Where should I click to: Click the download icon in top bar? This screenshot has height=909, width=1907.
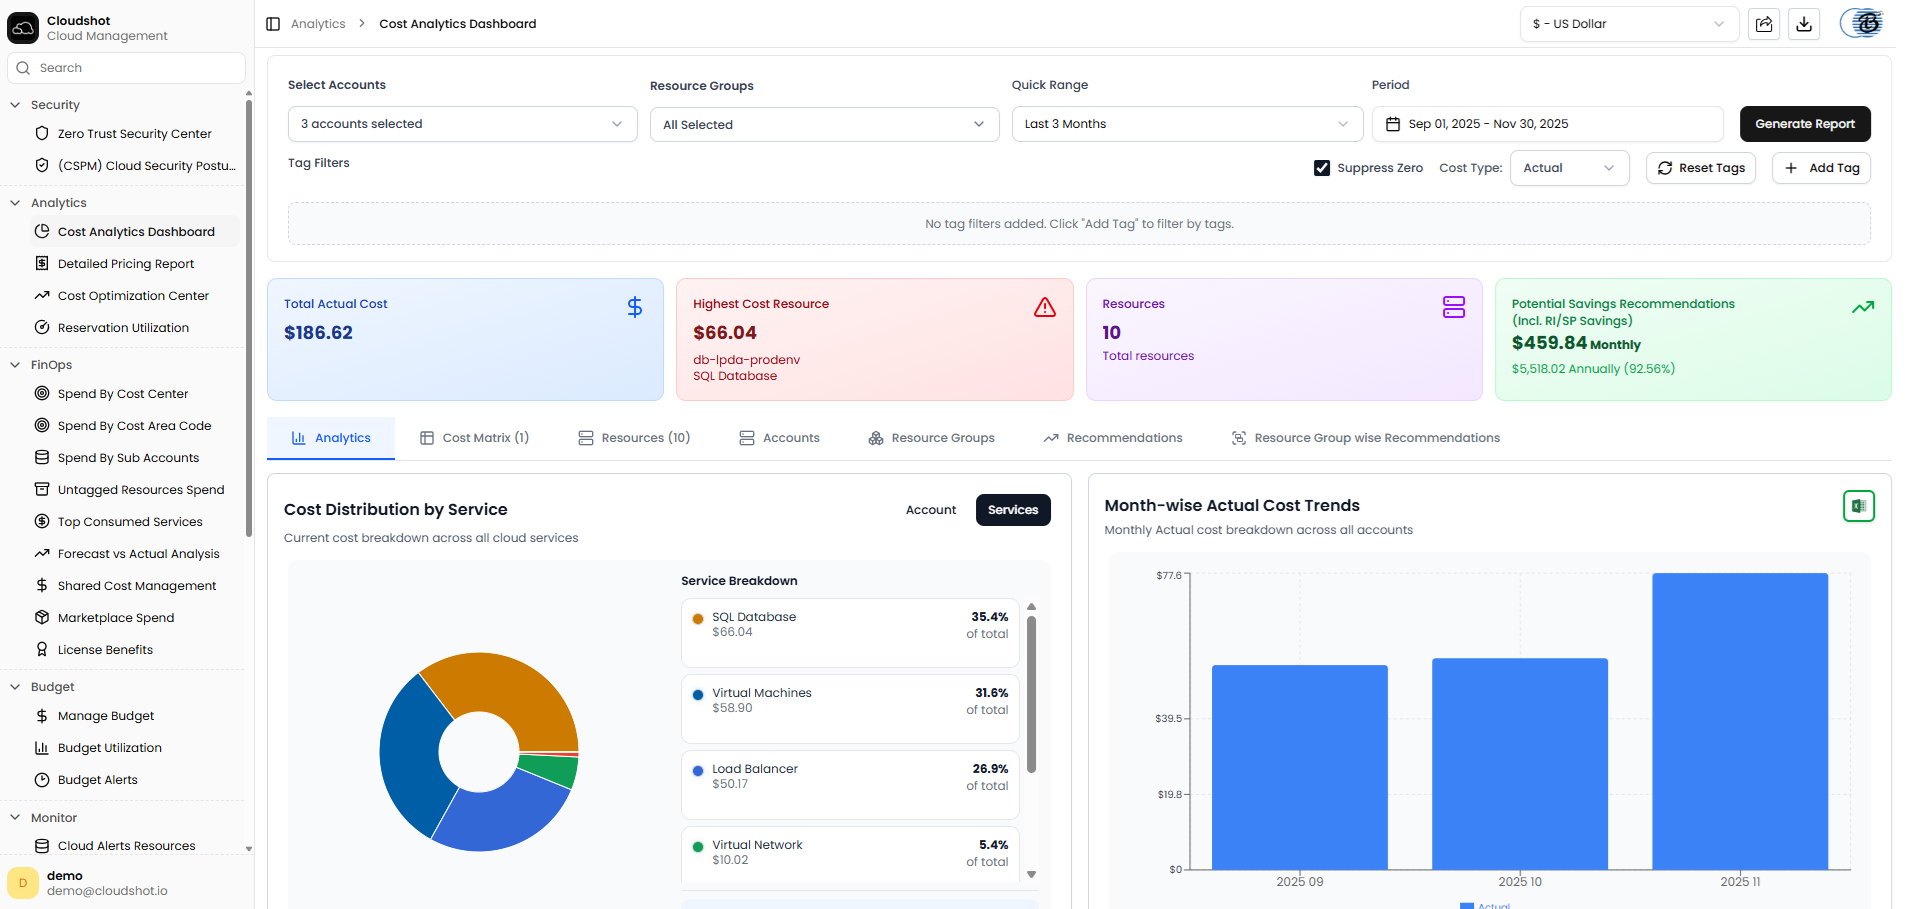[1804, 24]
